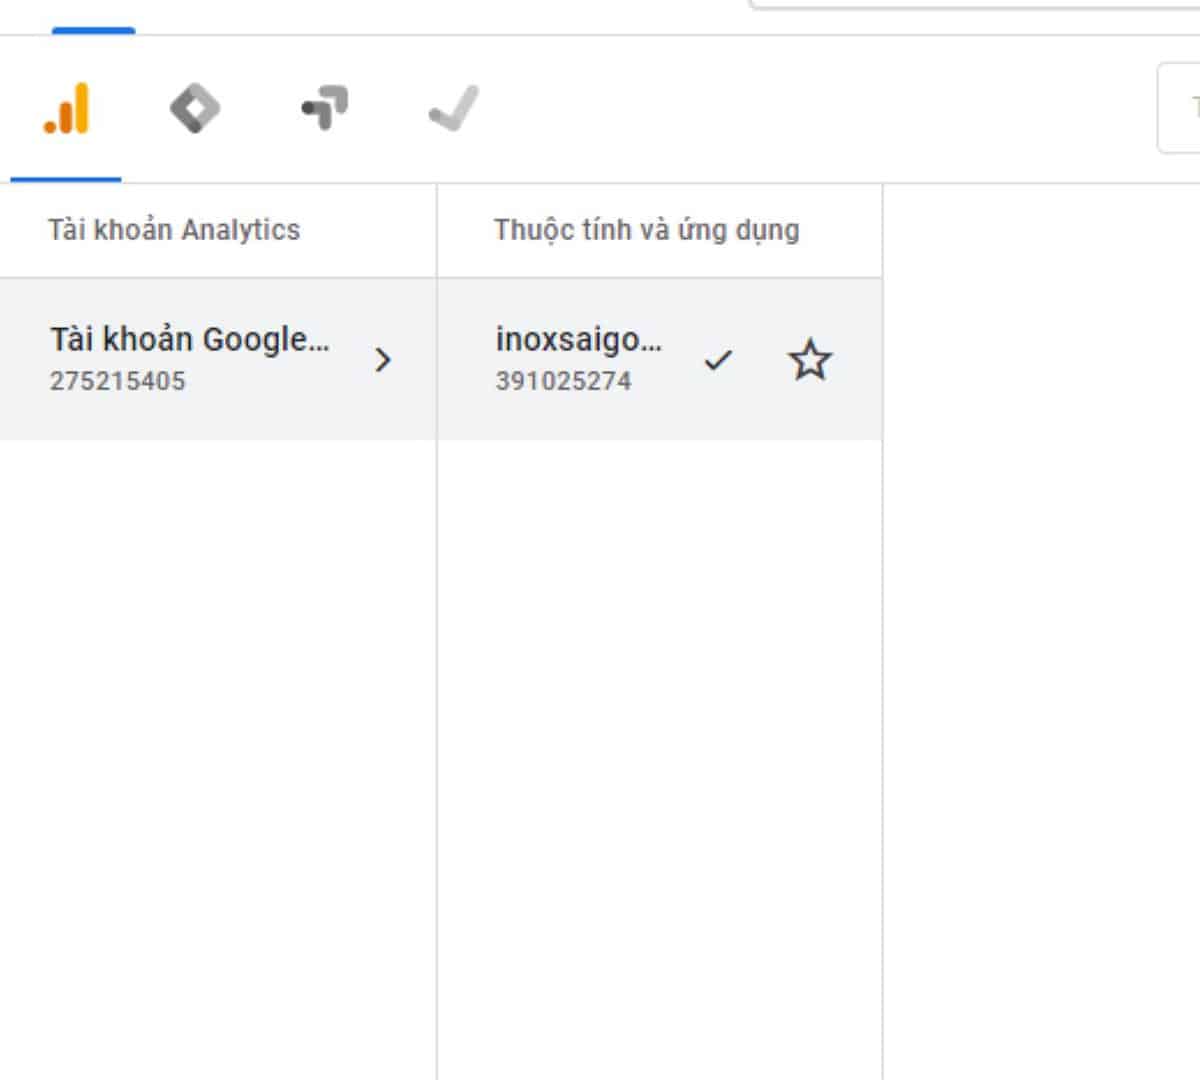
Task: Click property ID 391025274
Action: [563, 381]
